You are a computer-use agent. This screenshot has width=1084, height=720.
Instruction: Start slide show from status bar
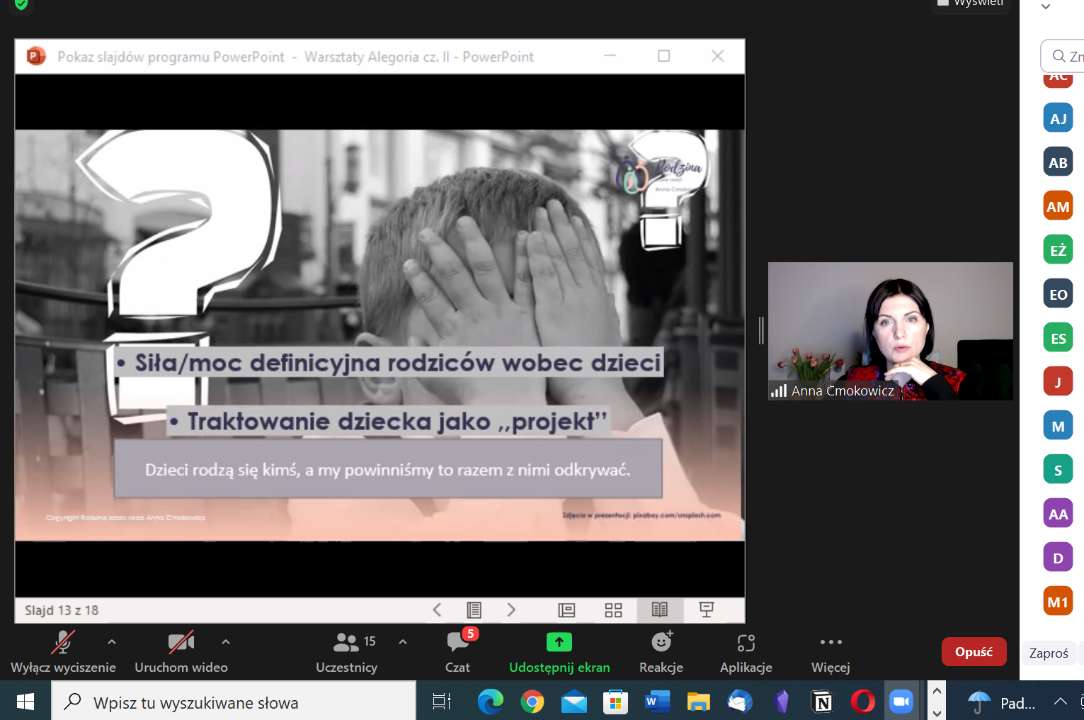point(706,610)
